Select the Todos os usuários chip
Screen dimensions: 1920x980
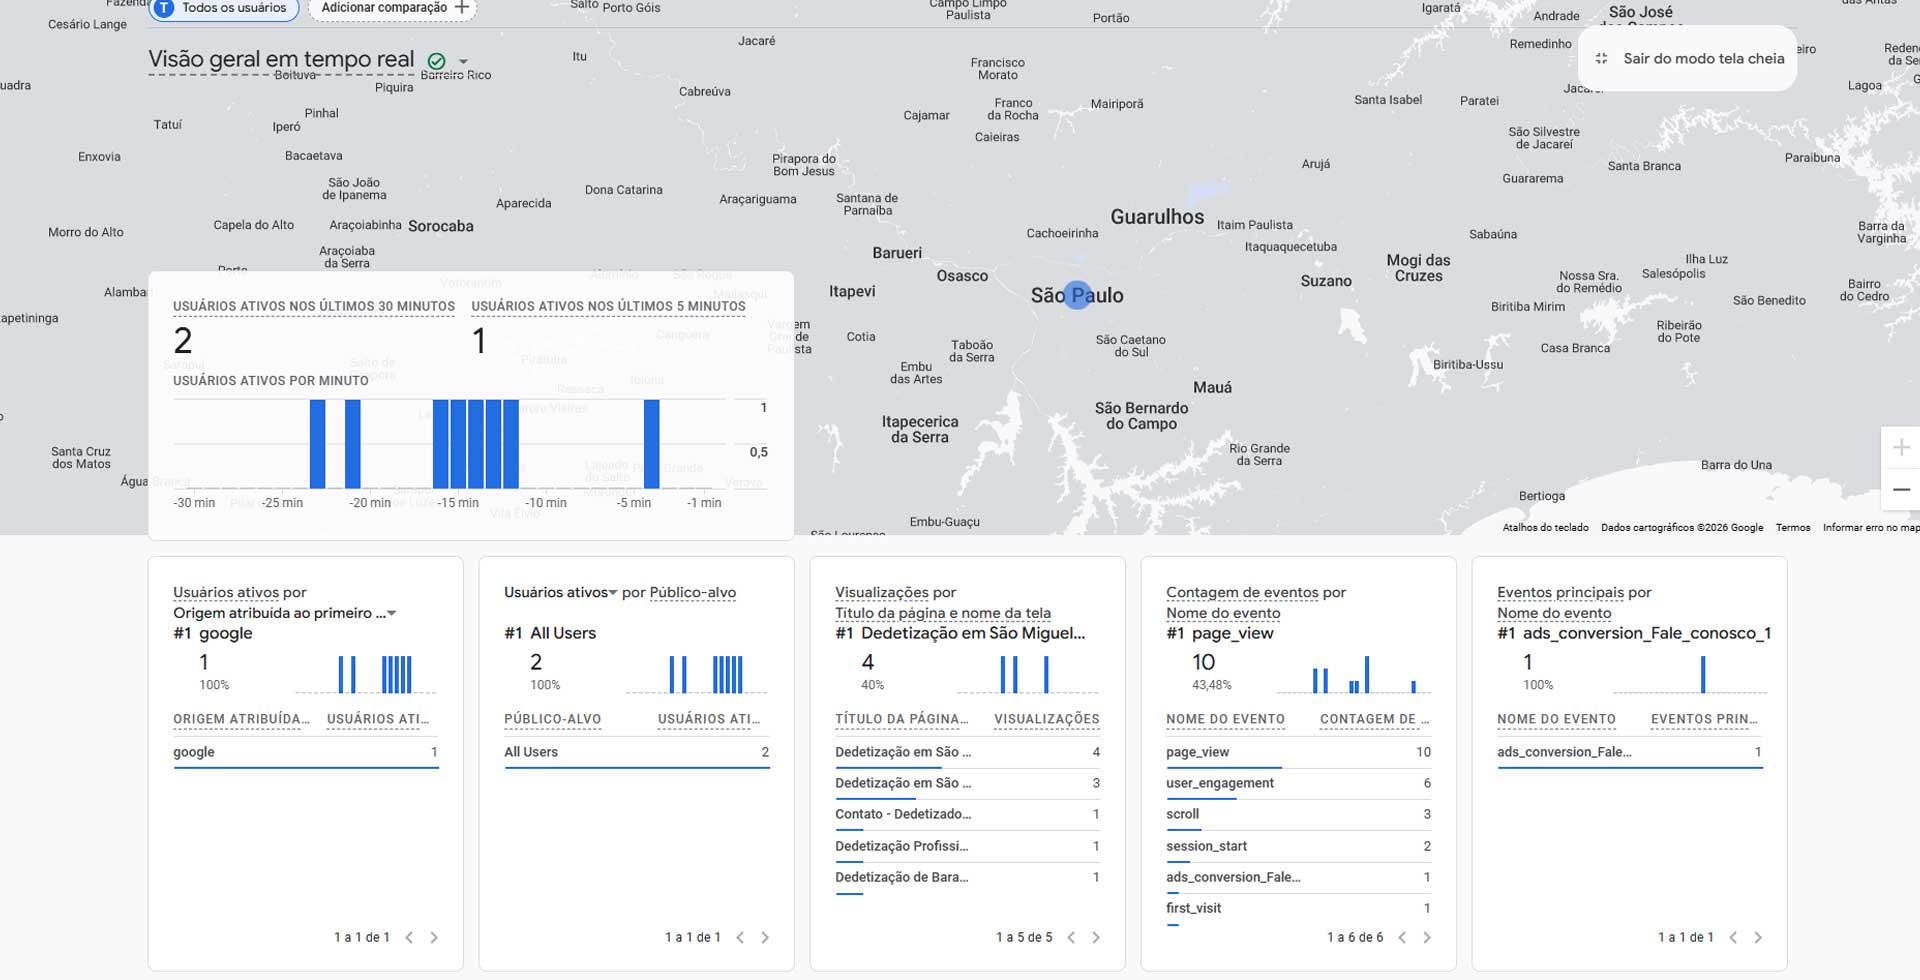coord(222,8)
